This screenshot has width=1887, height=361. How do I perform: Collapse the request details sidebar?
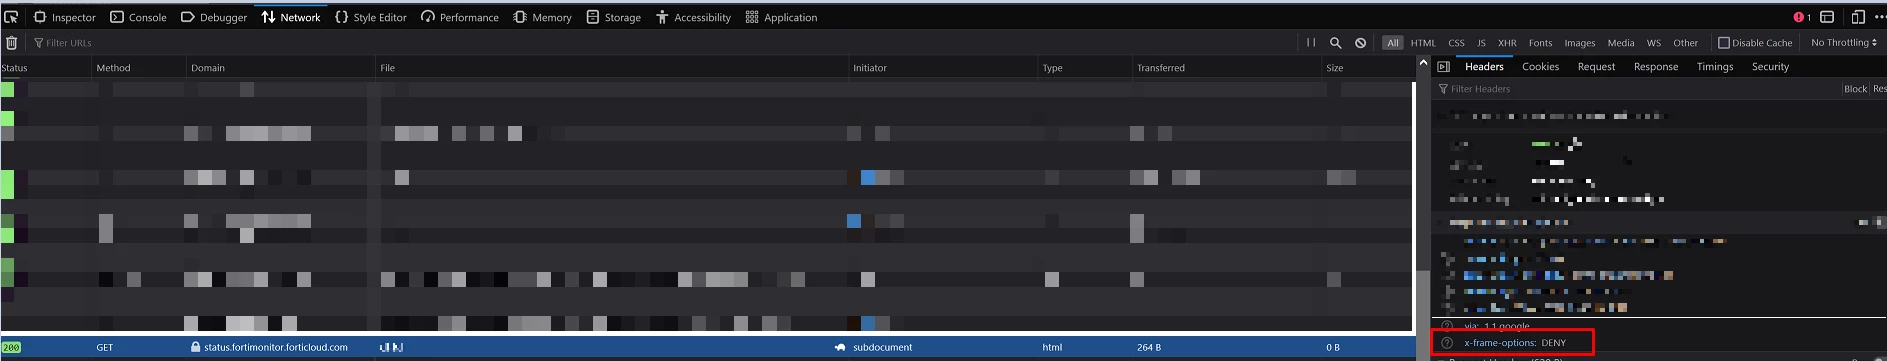[x=1443, y=67]
